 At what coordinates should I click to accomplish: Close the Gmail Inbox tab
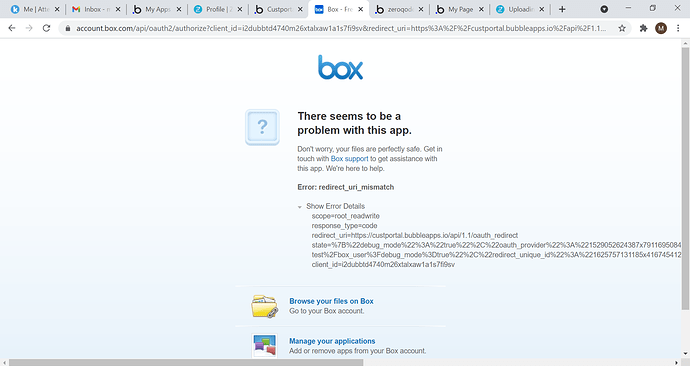pos(117,9)
